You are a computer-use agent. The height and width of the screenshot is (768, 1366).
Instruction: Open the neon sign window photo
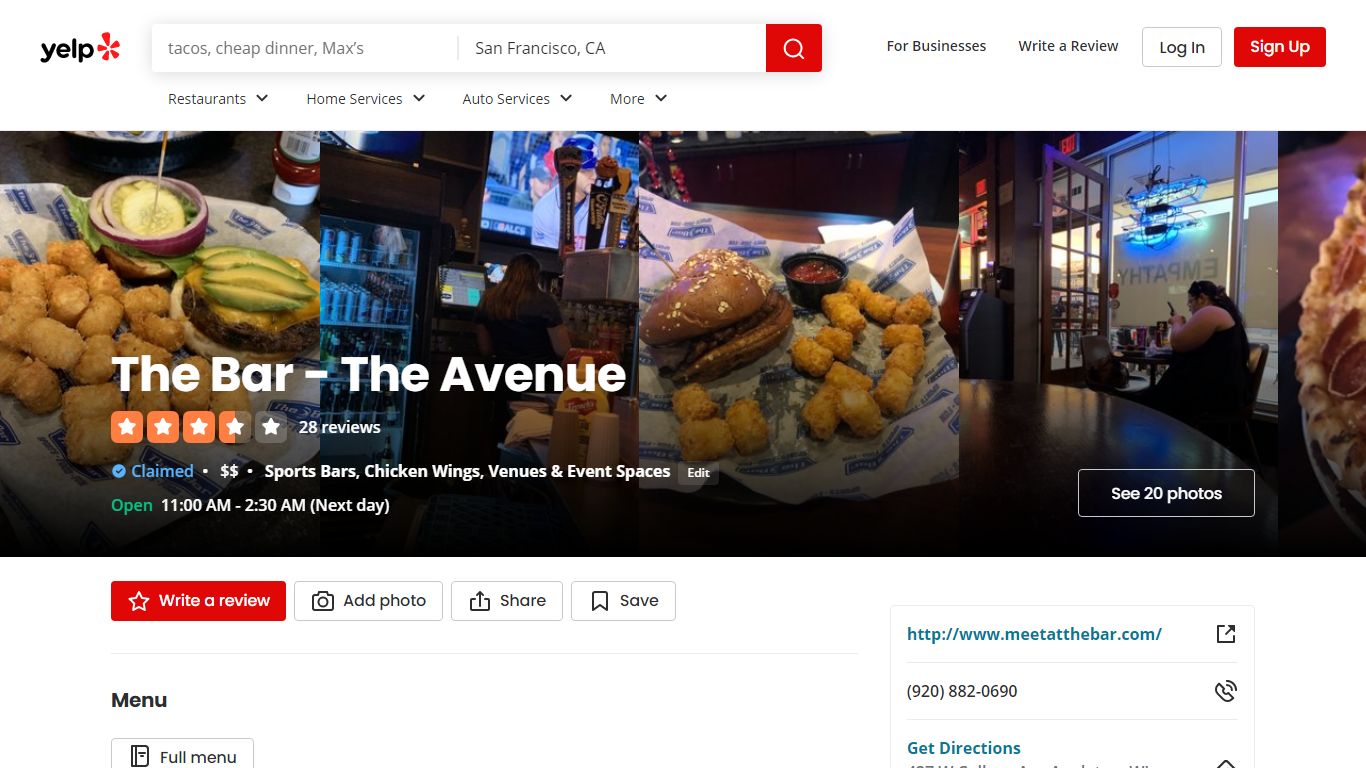[x=1118, y=343]
